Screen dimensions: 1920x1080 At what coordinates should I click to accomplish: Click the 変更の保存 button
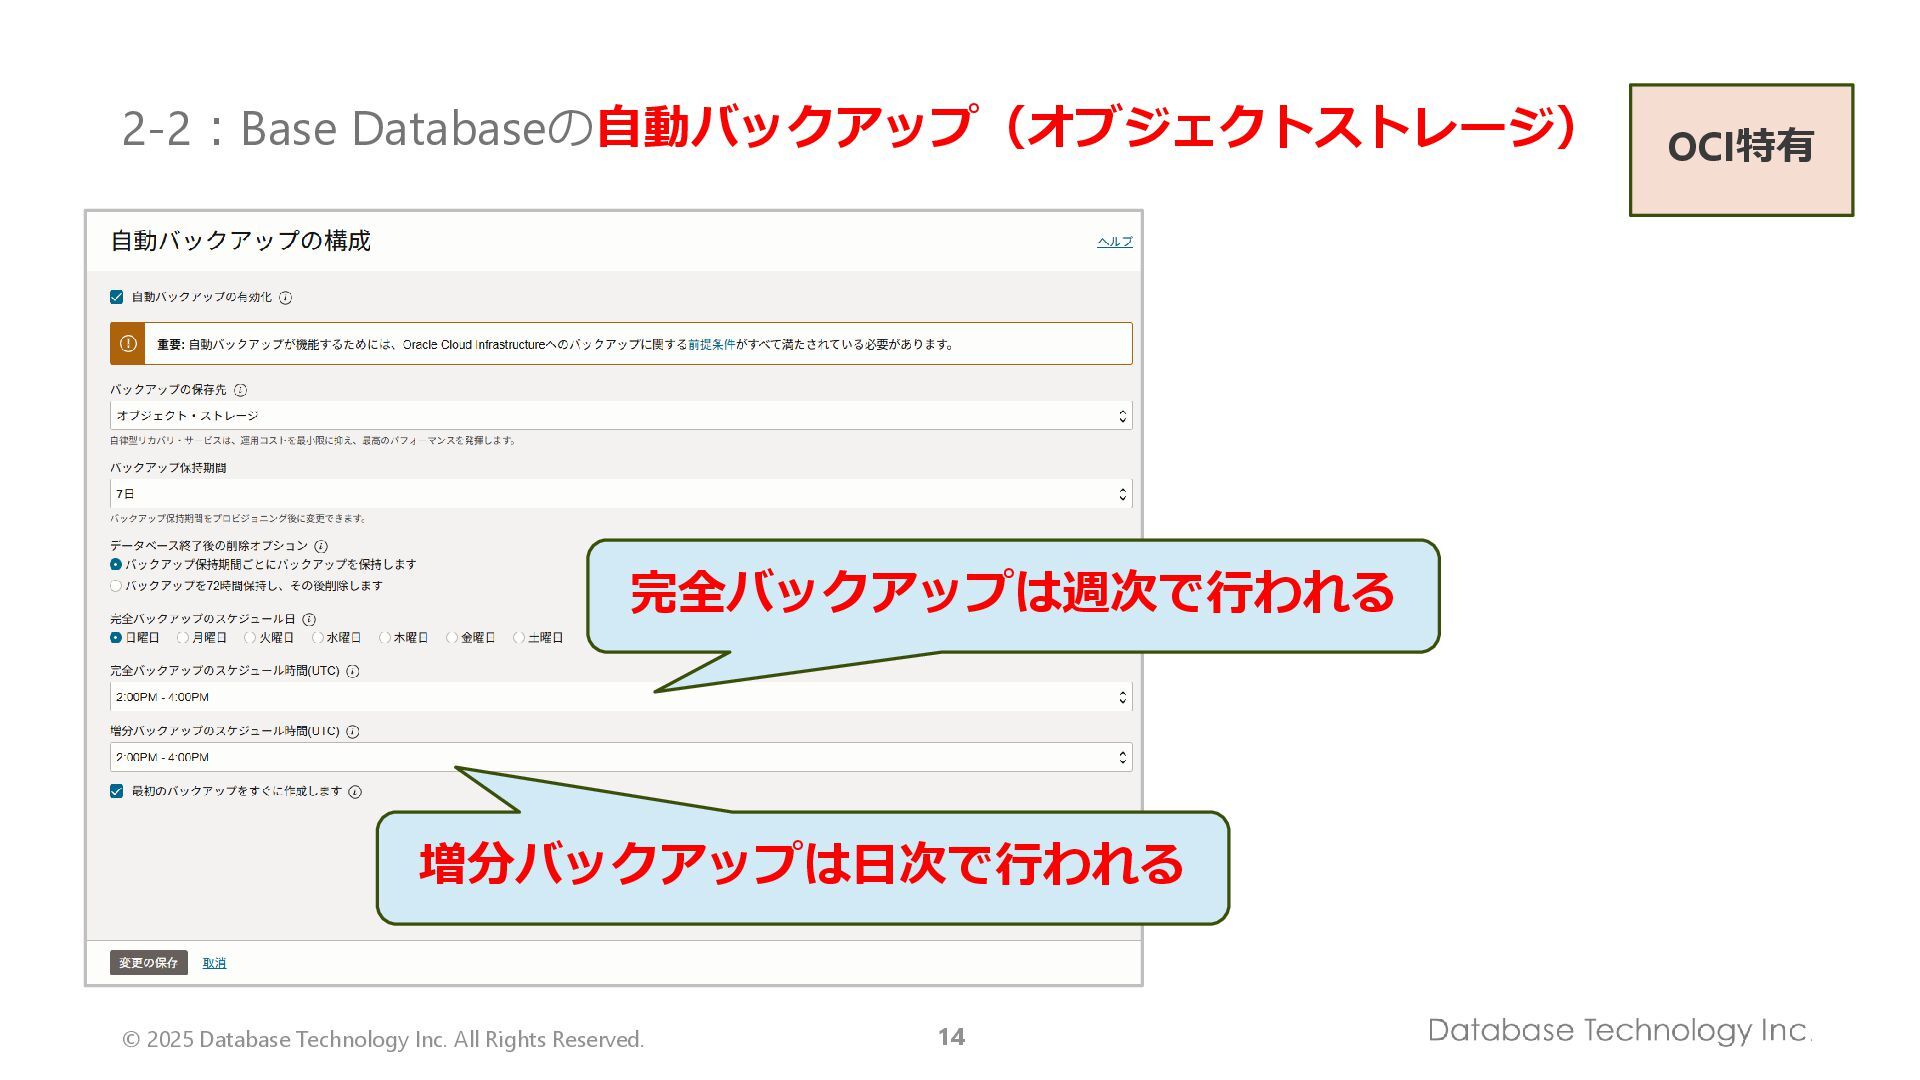pos(148,963)
